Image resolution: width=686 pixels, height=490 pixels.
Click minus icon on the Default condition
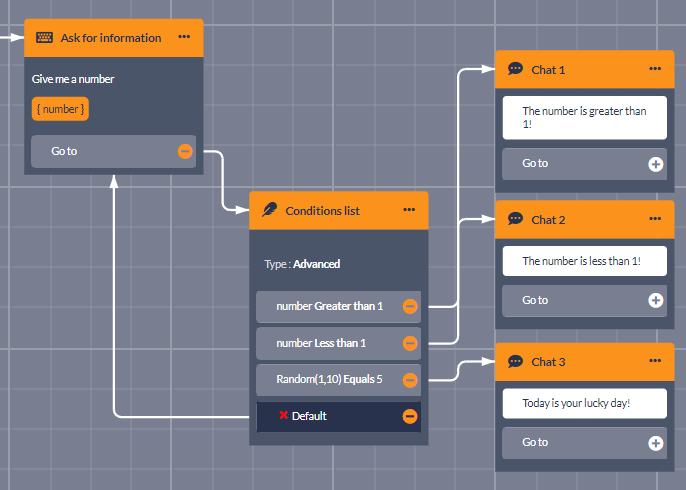click(x=410, y=416)
